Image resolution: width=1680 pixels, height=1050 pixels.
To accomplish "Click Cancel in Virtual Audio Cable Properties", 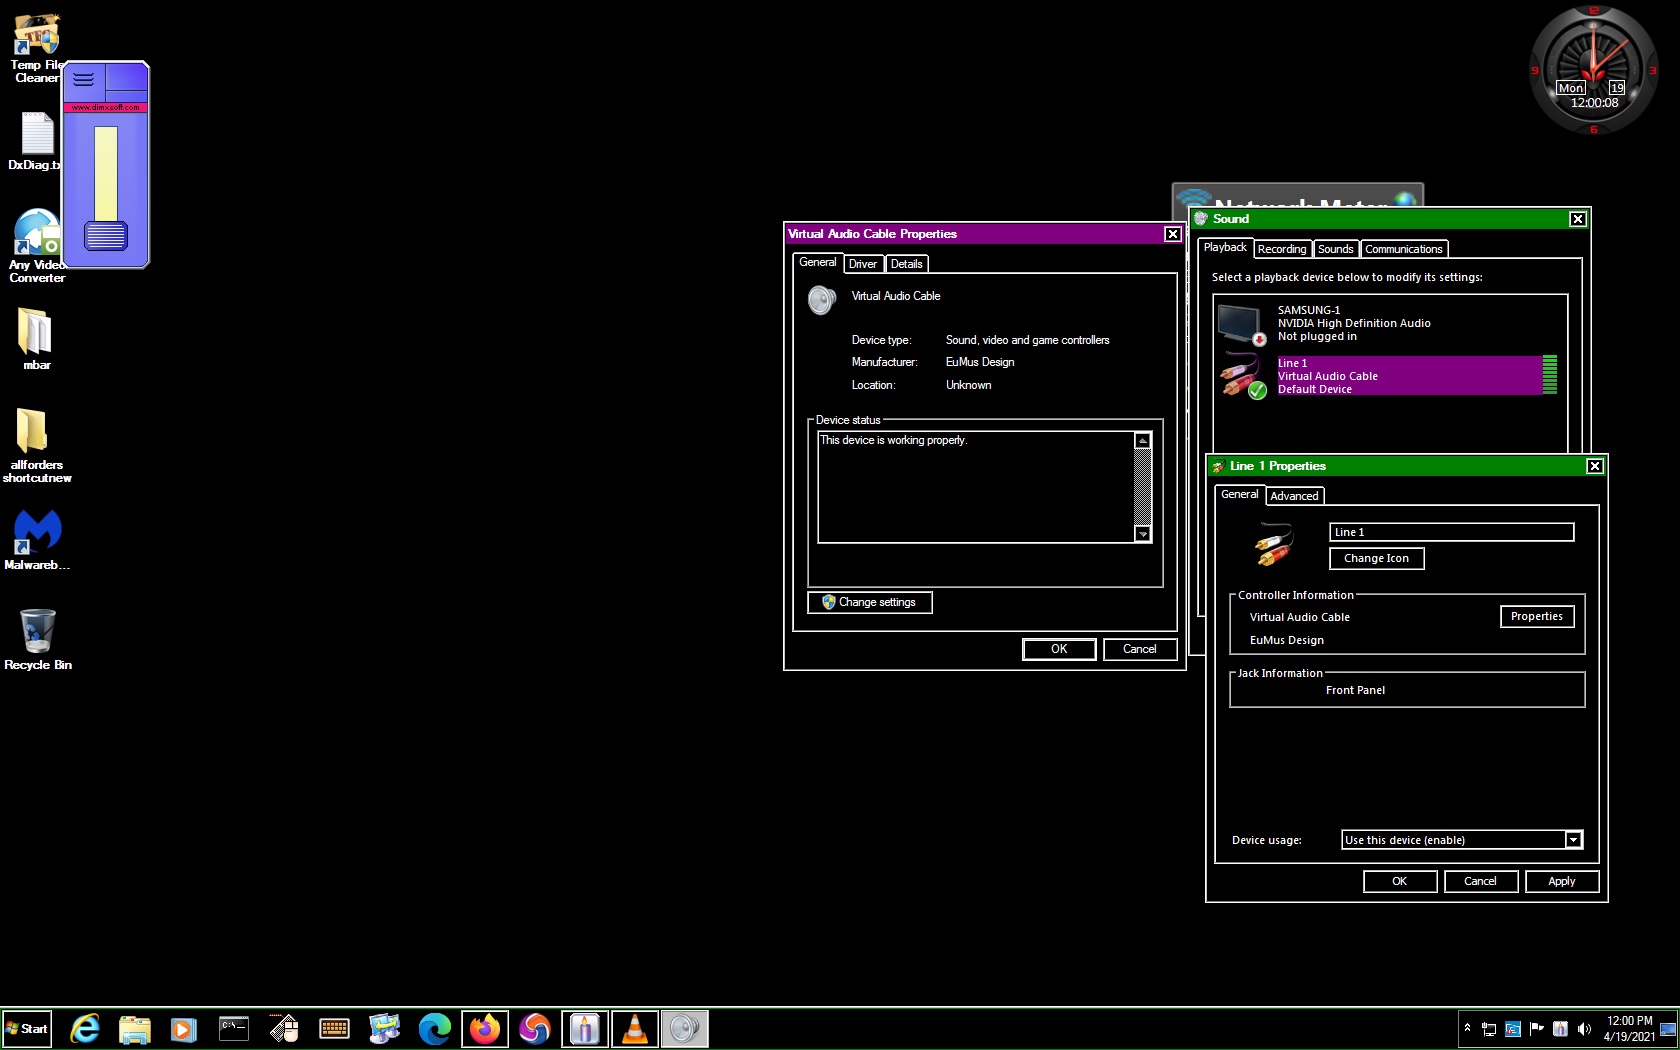I will pyautogui.click(x=1139, y=649).
